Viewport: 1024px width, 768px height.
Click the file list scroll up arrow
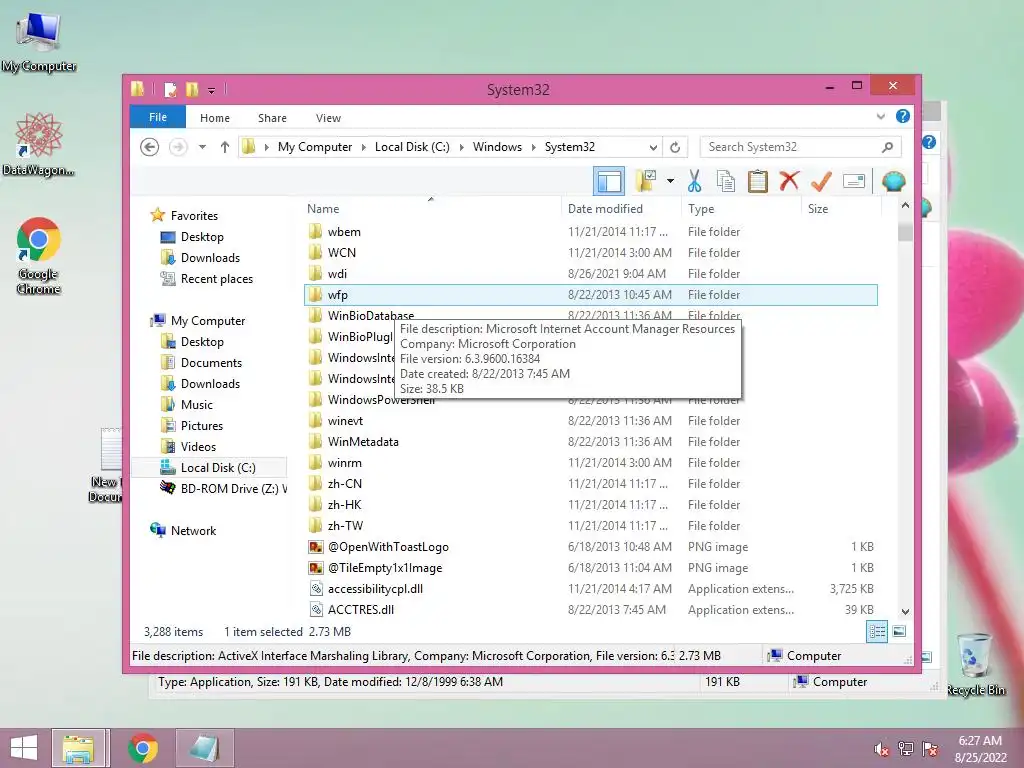pos(905,206)
